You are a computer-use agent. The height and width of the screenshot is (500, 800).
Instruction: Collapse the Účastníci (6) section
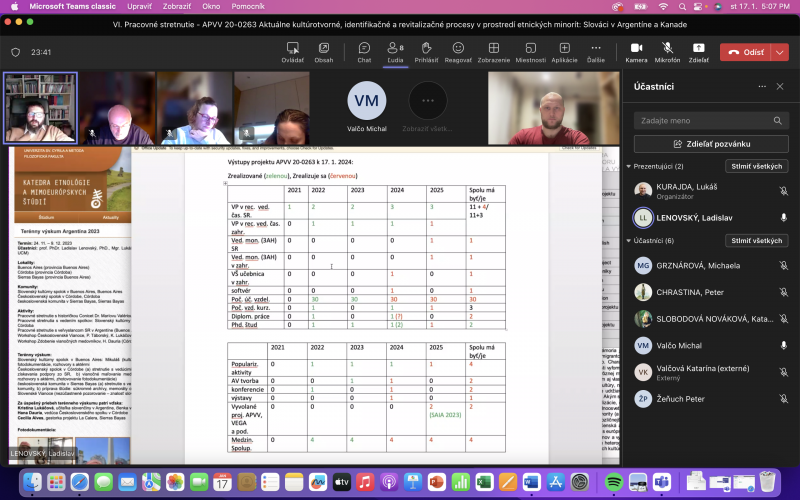pyautogui.click(x=629, y=241)
